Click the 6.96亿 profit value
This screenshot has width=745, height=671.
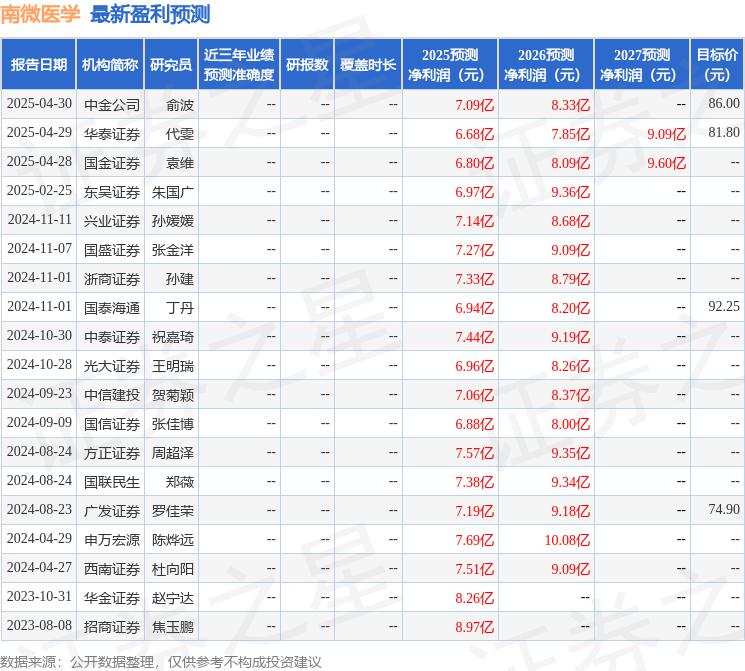point(474,366)
